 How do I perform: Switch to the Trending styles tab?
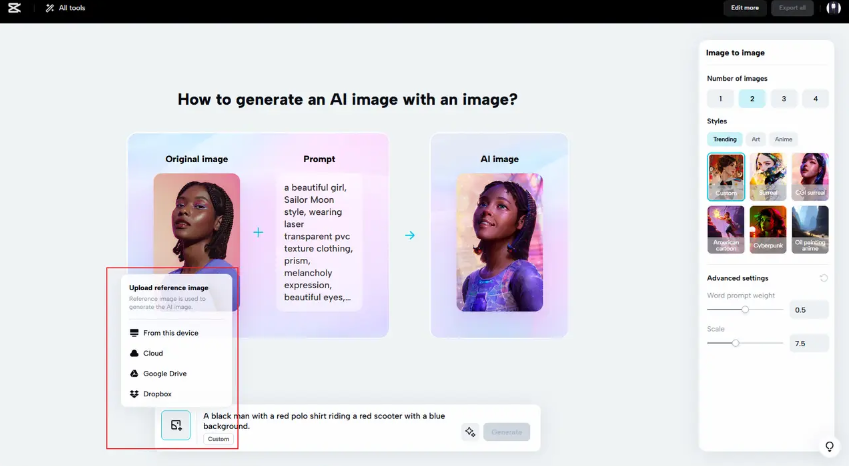[x=724, y=139]
